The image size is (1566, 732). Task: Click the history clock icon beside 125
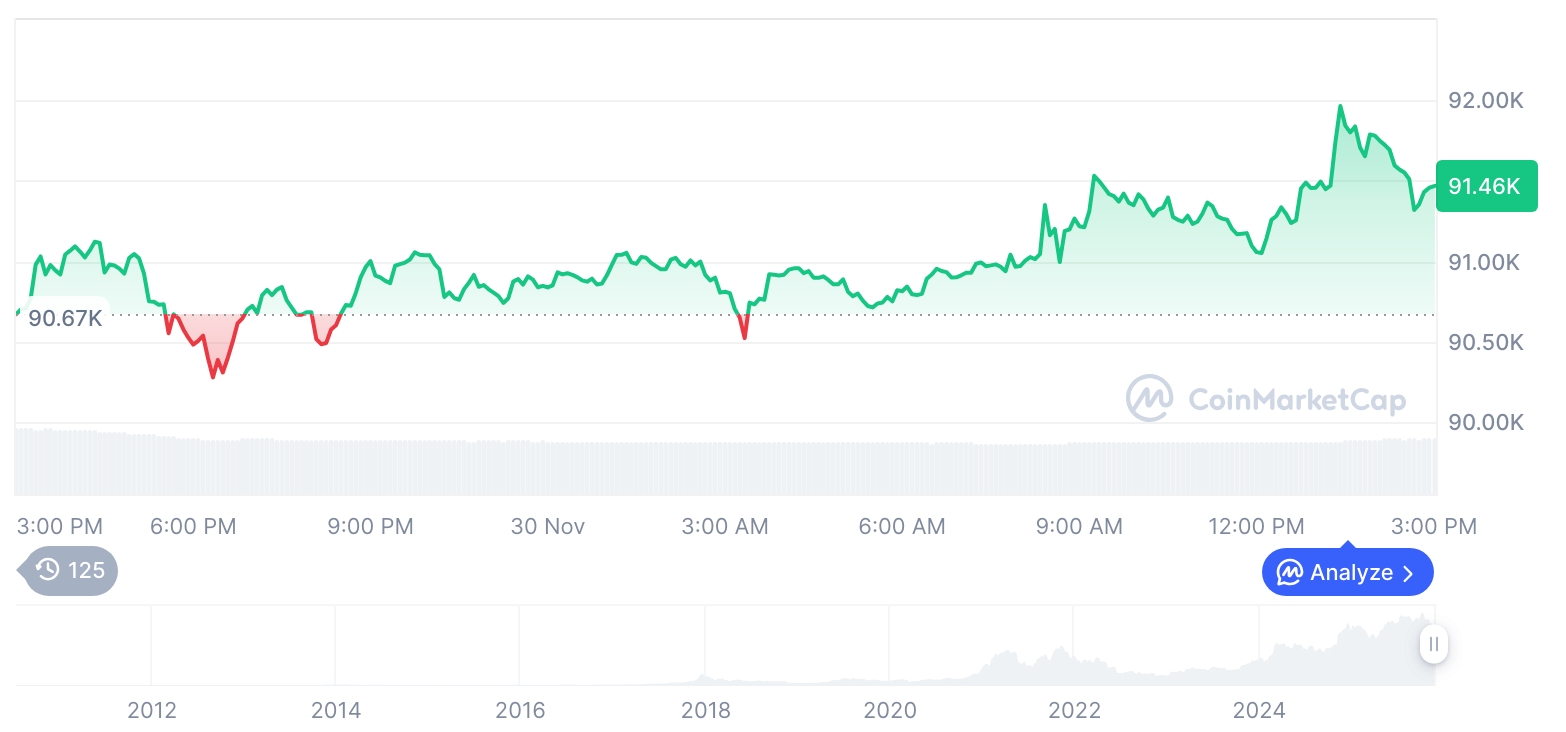(48, 570)
